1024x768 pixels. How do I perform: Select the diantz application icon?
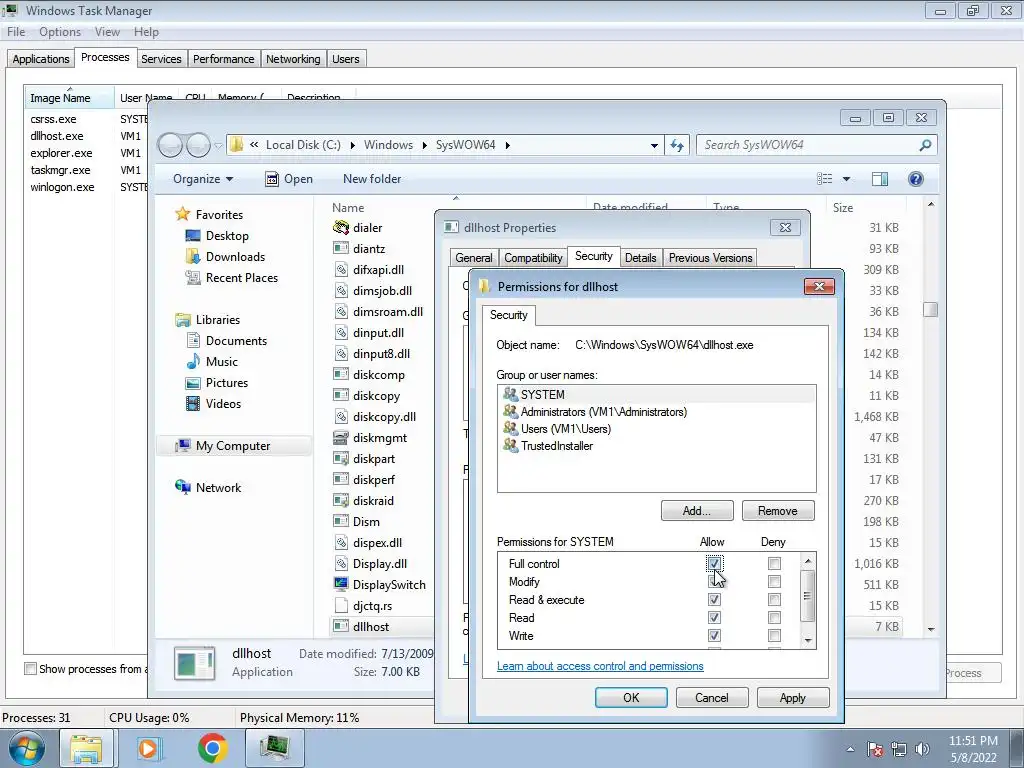pyautogui.click(x=341, y=248)
